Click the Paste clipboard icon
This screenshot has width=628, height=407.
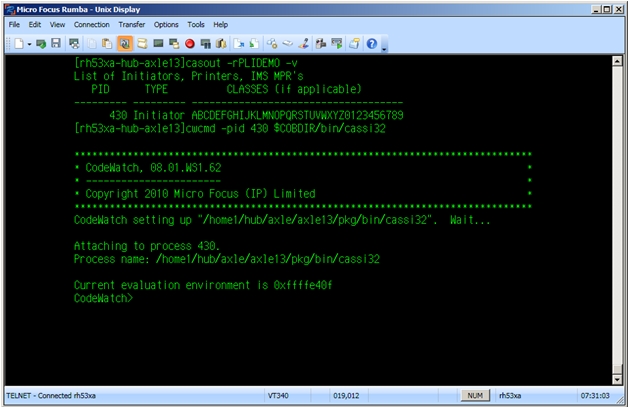tap(107, 43)
